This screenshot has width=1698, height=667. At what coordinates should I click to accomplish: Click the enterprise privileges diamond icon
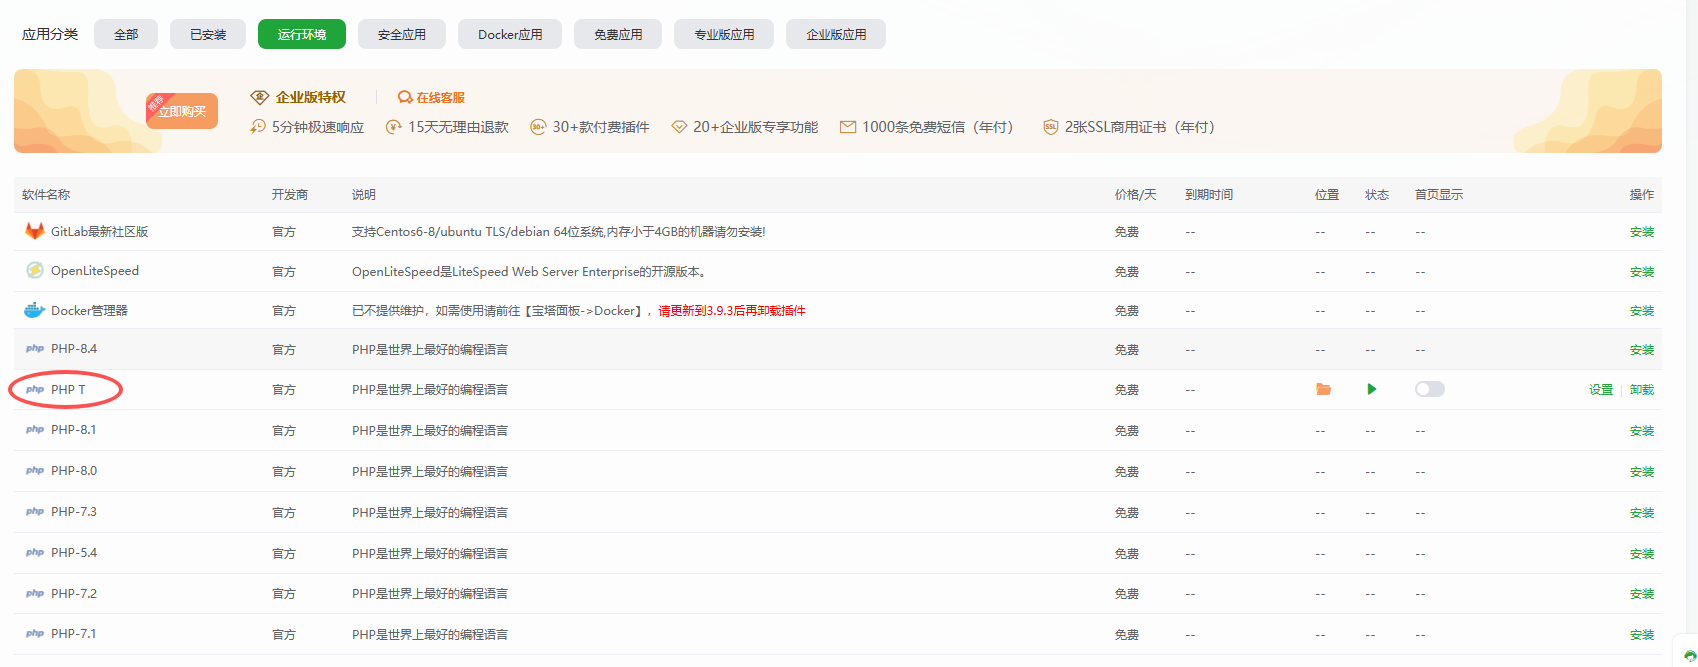259,97
